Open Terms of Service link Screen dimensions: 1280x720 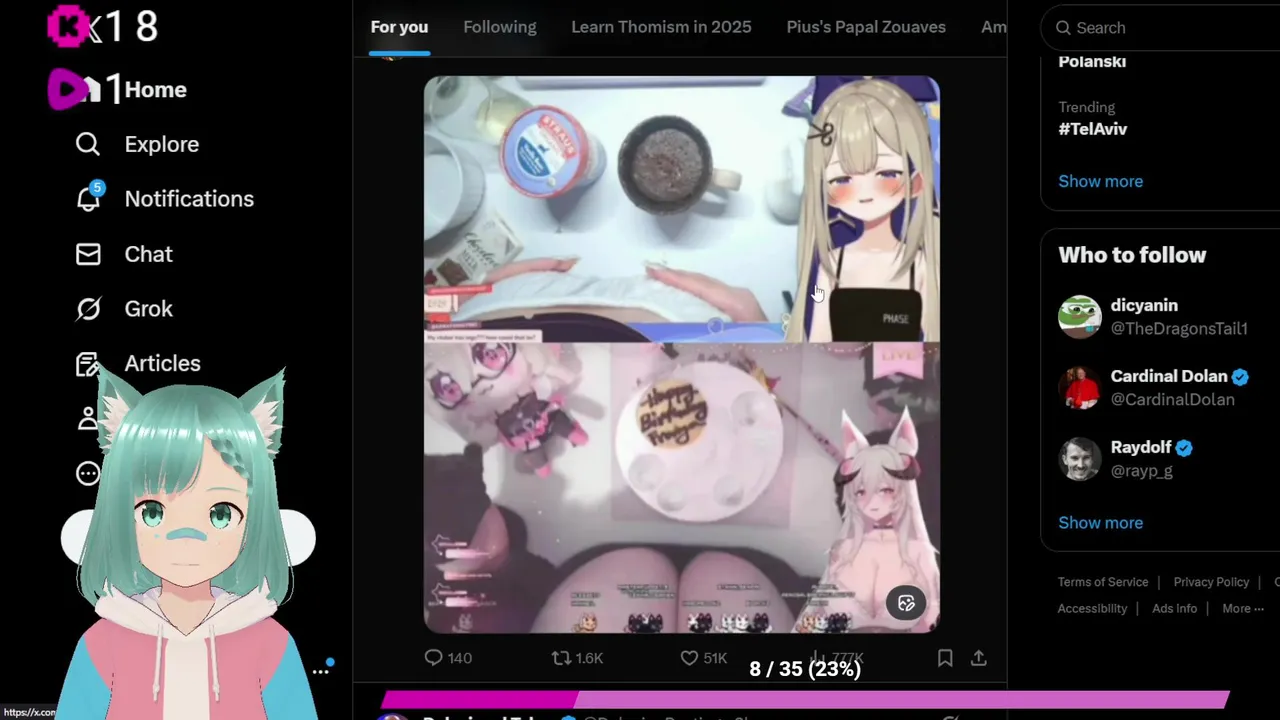[1103, 582]
